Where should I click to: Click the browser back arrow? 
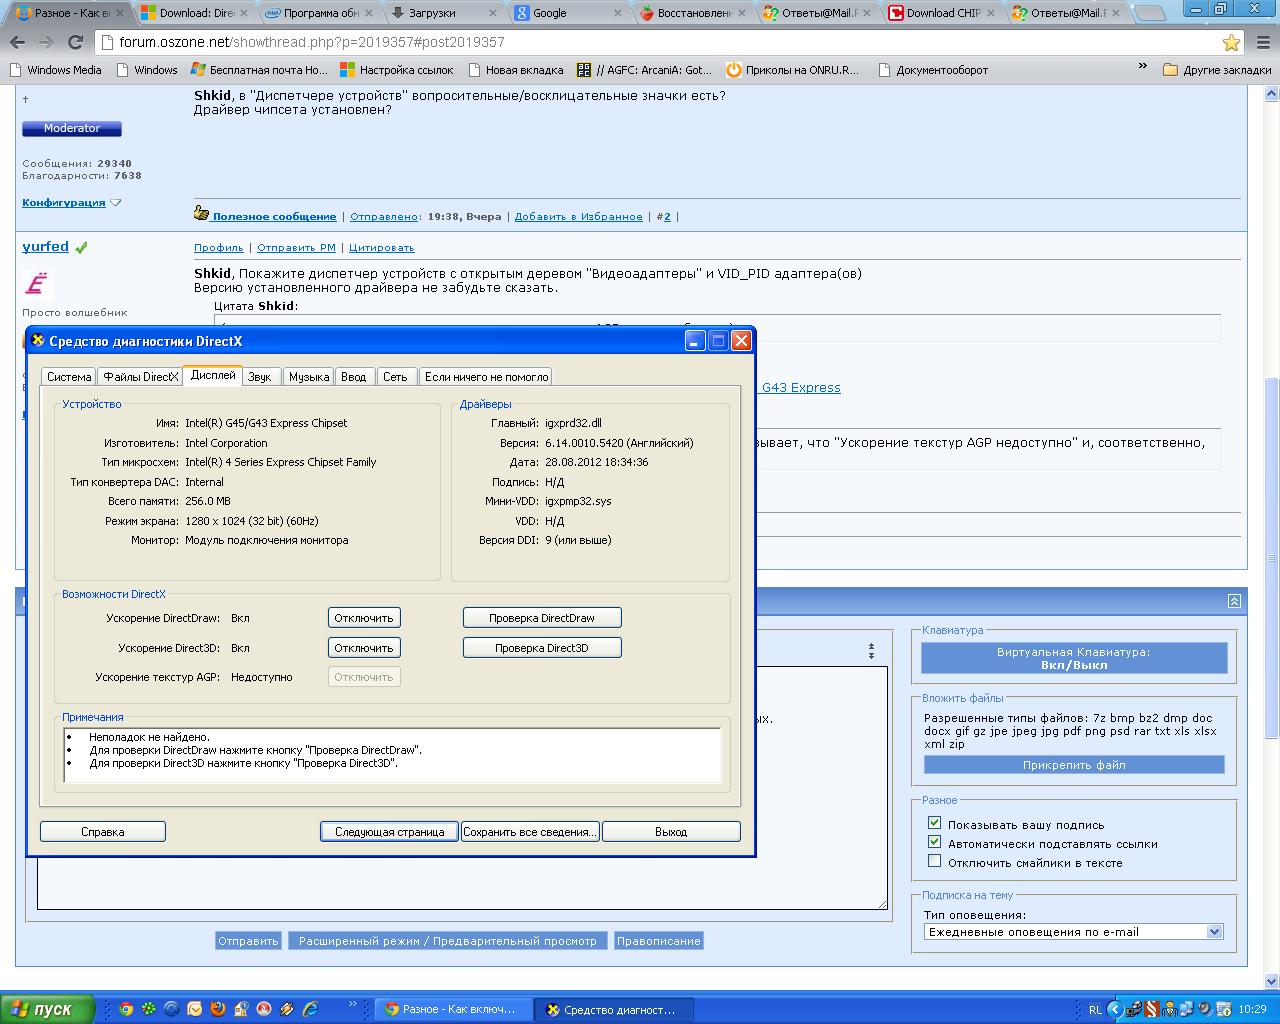(x=17, y=43)
